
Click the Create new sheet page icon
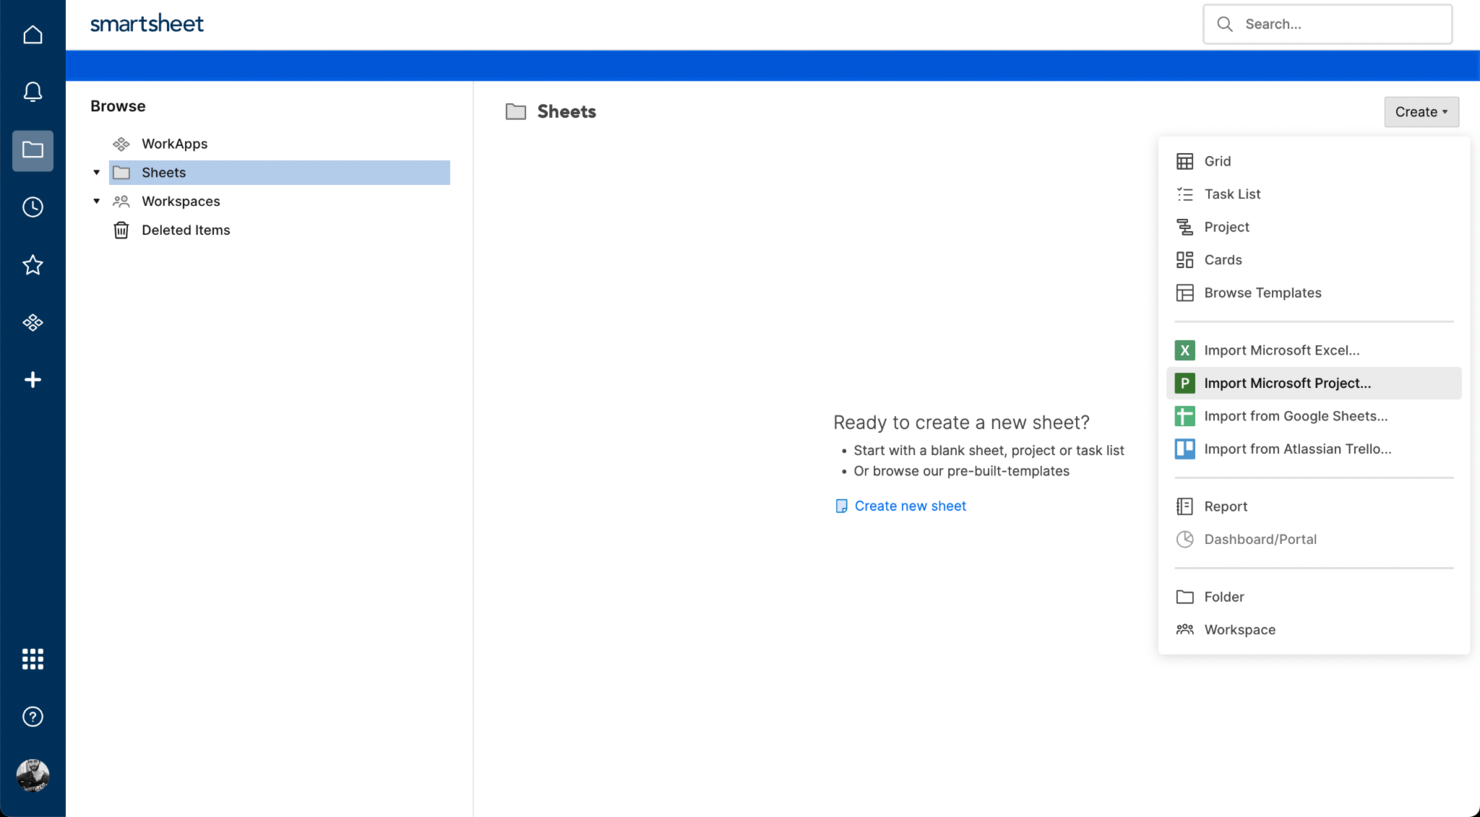(x=841, y=506)
